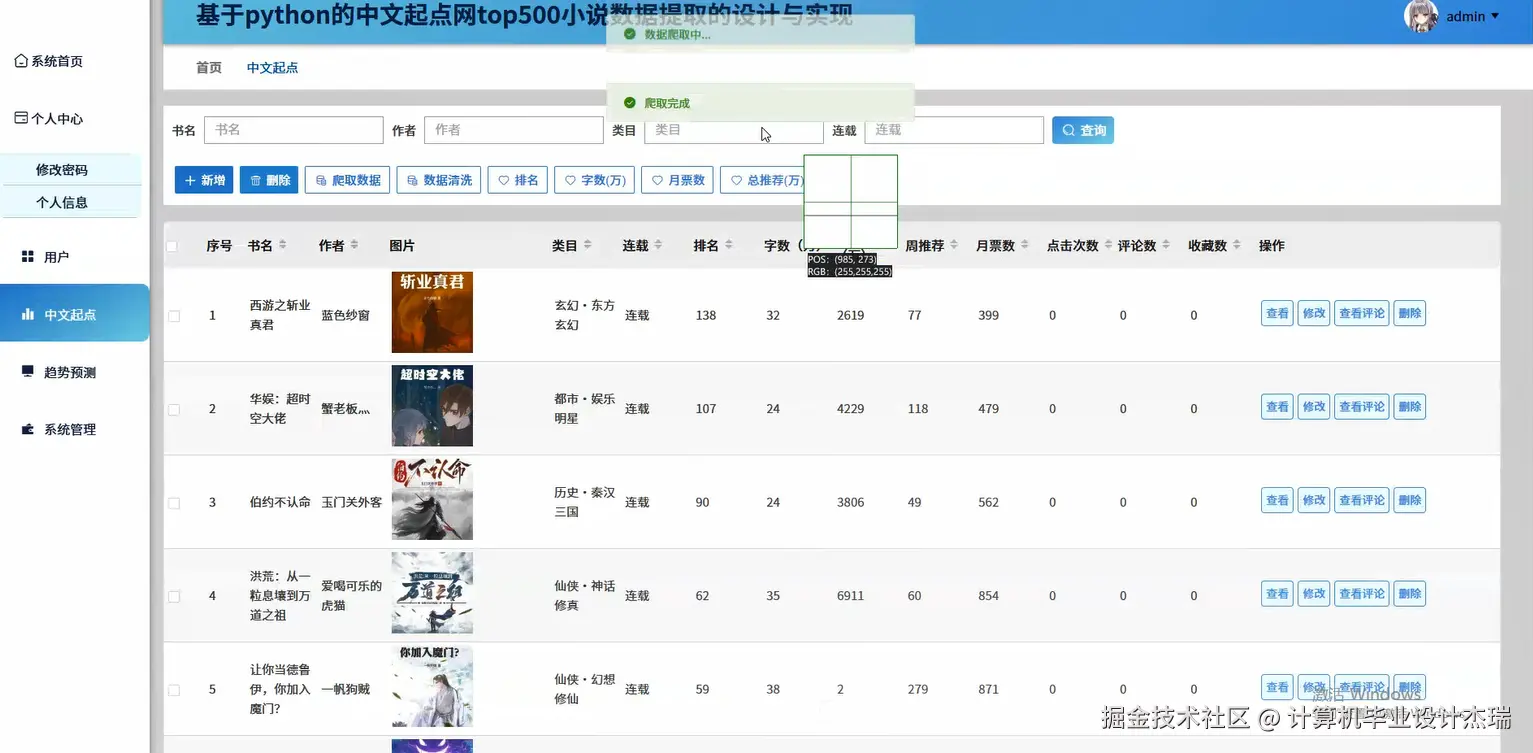Check row 3 伯约不认命 checkbox

[x=174, y=503]
